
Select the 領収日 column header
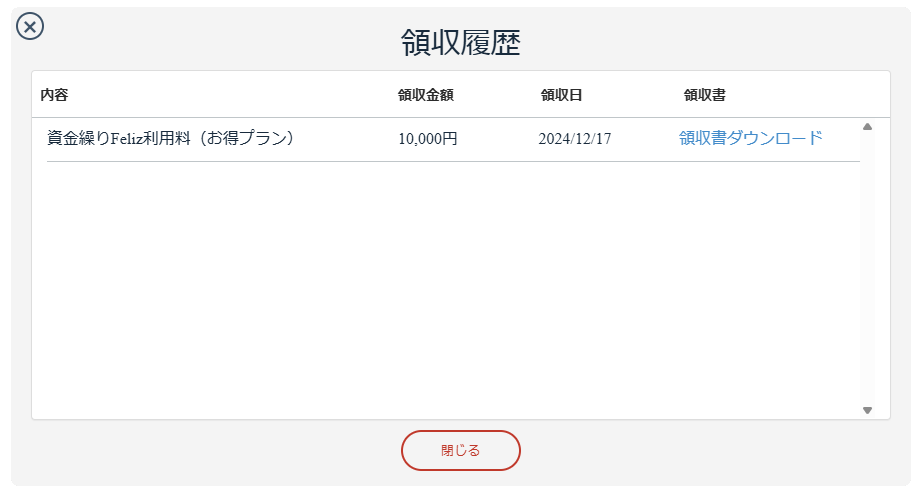point(562,95)
